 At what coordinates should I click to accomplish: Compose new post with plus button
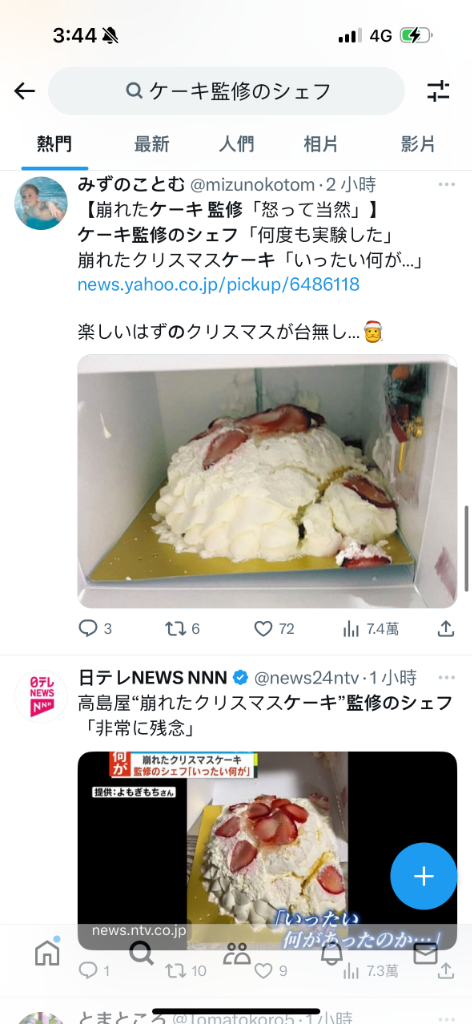[424, 876]
